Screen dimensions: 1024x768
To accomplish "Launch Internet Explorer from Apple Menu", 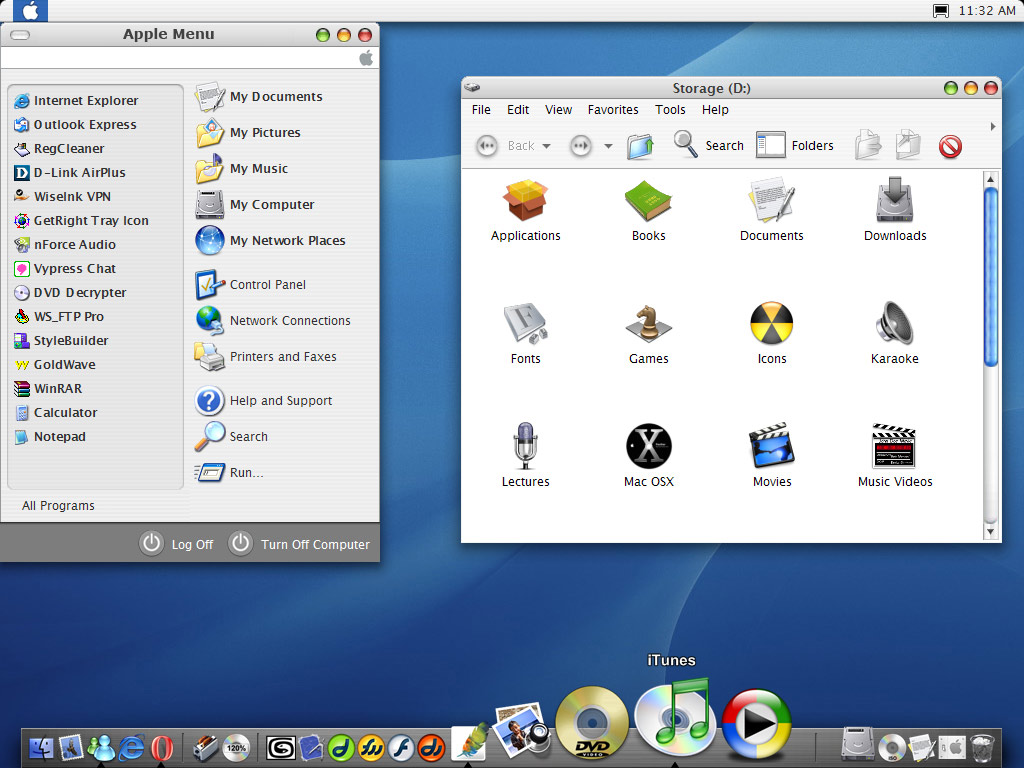I will coord(76,101).
